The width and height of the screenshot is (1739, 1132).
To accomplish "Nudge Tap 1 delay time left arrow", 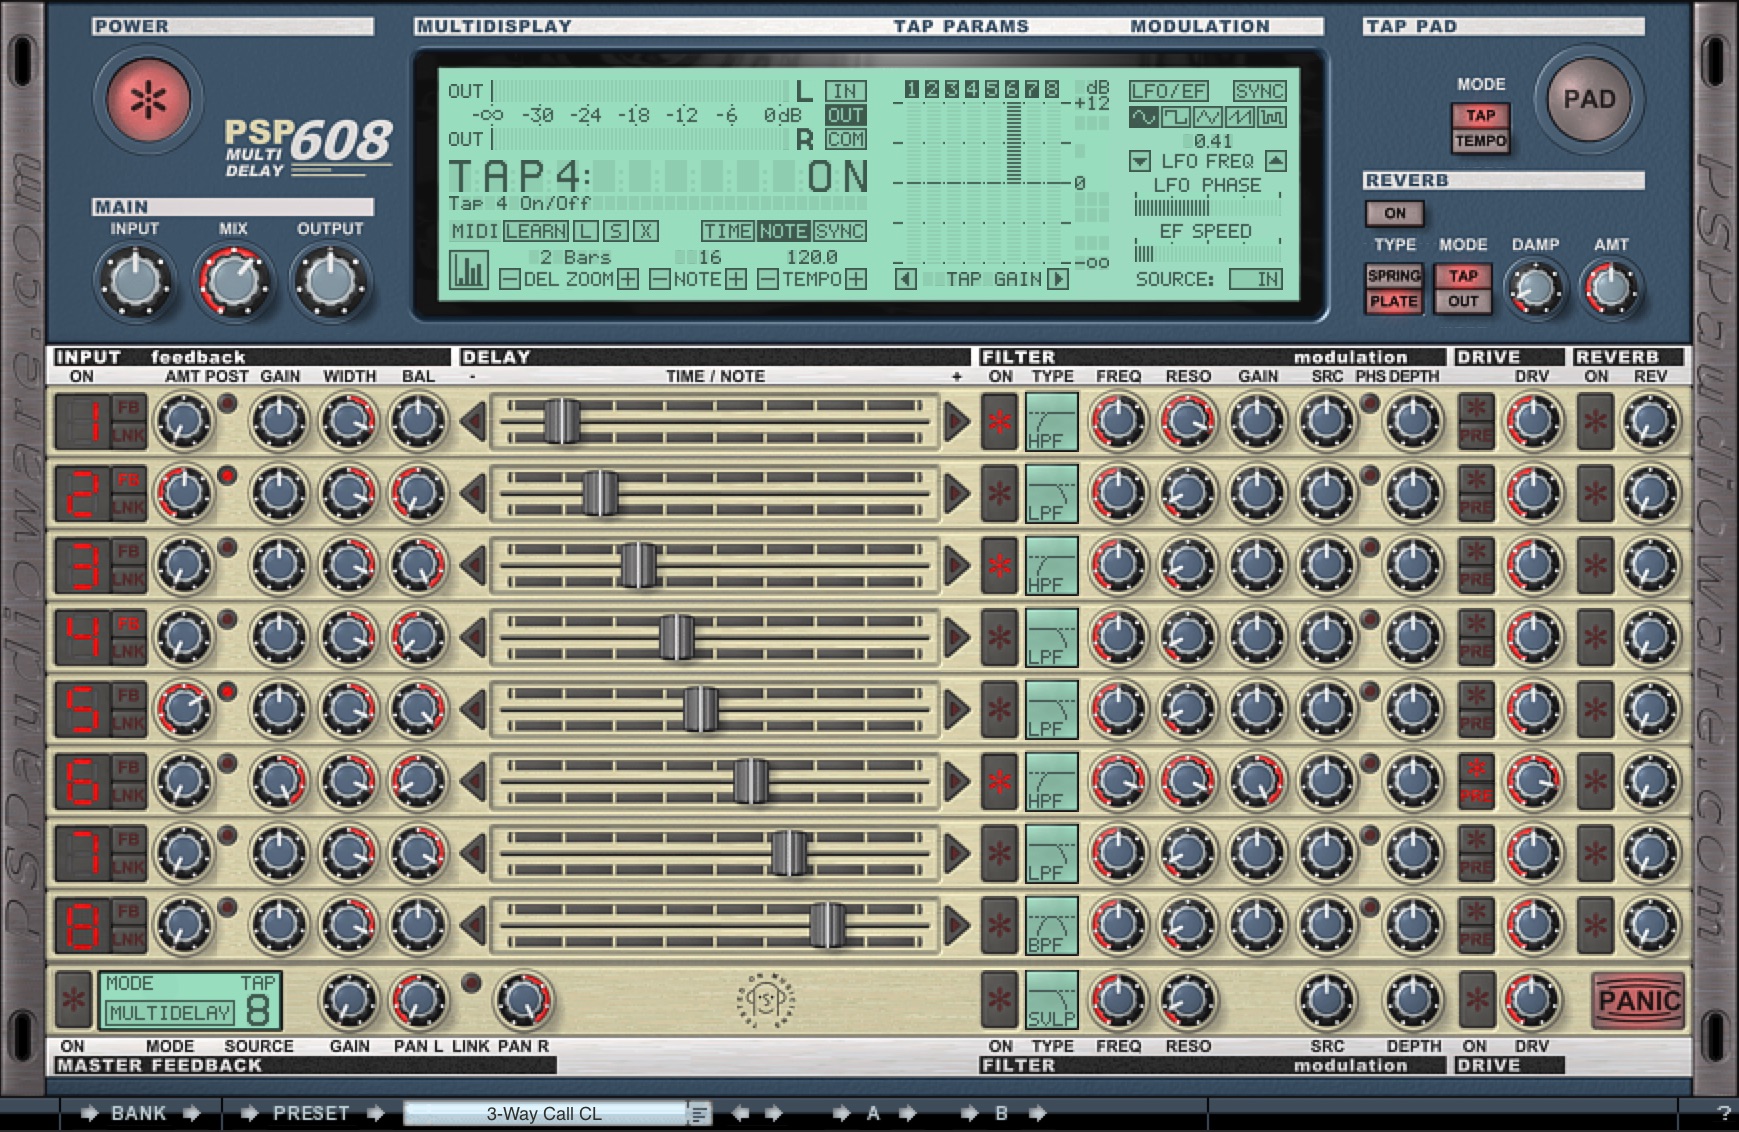I will (473, 422).
